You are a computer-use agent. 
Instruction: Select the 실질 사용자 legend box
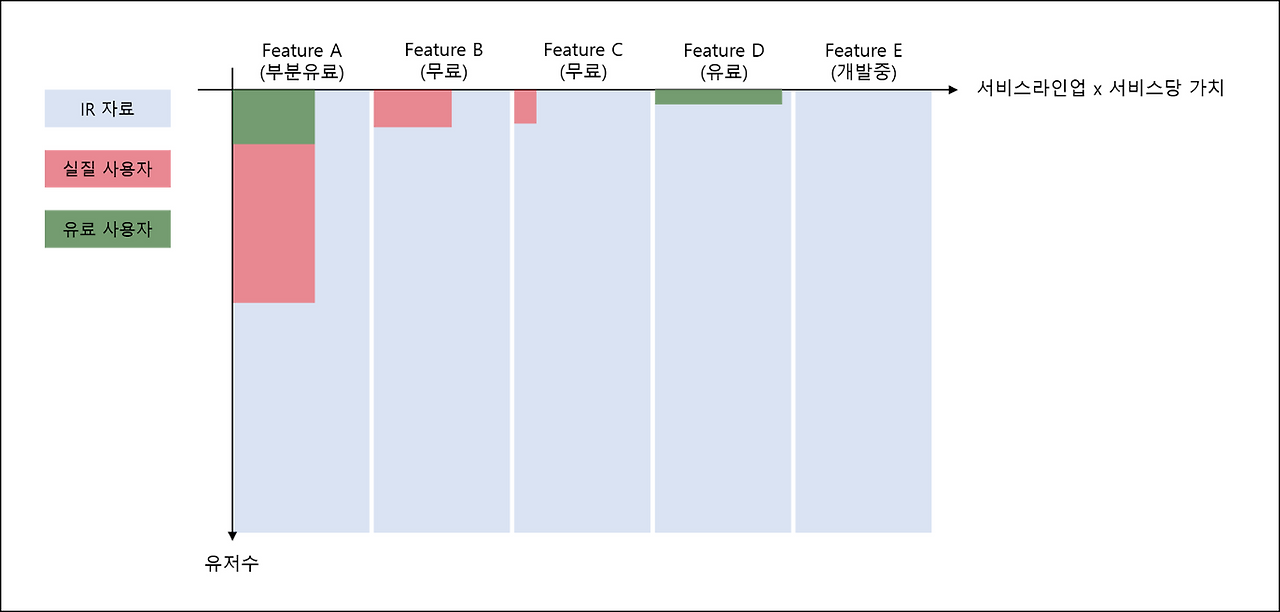click(107, 169)
